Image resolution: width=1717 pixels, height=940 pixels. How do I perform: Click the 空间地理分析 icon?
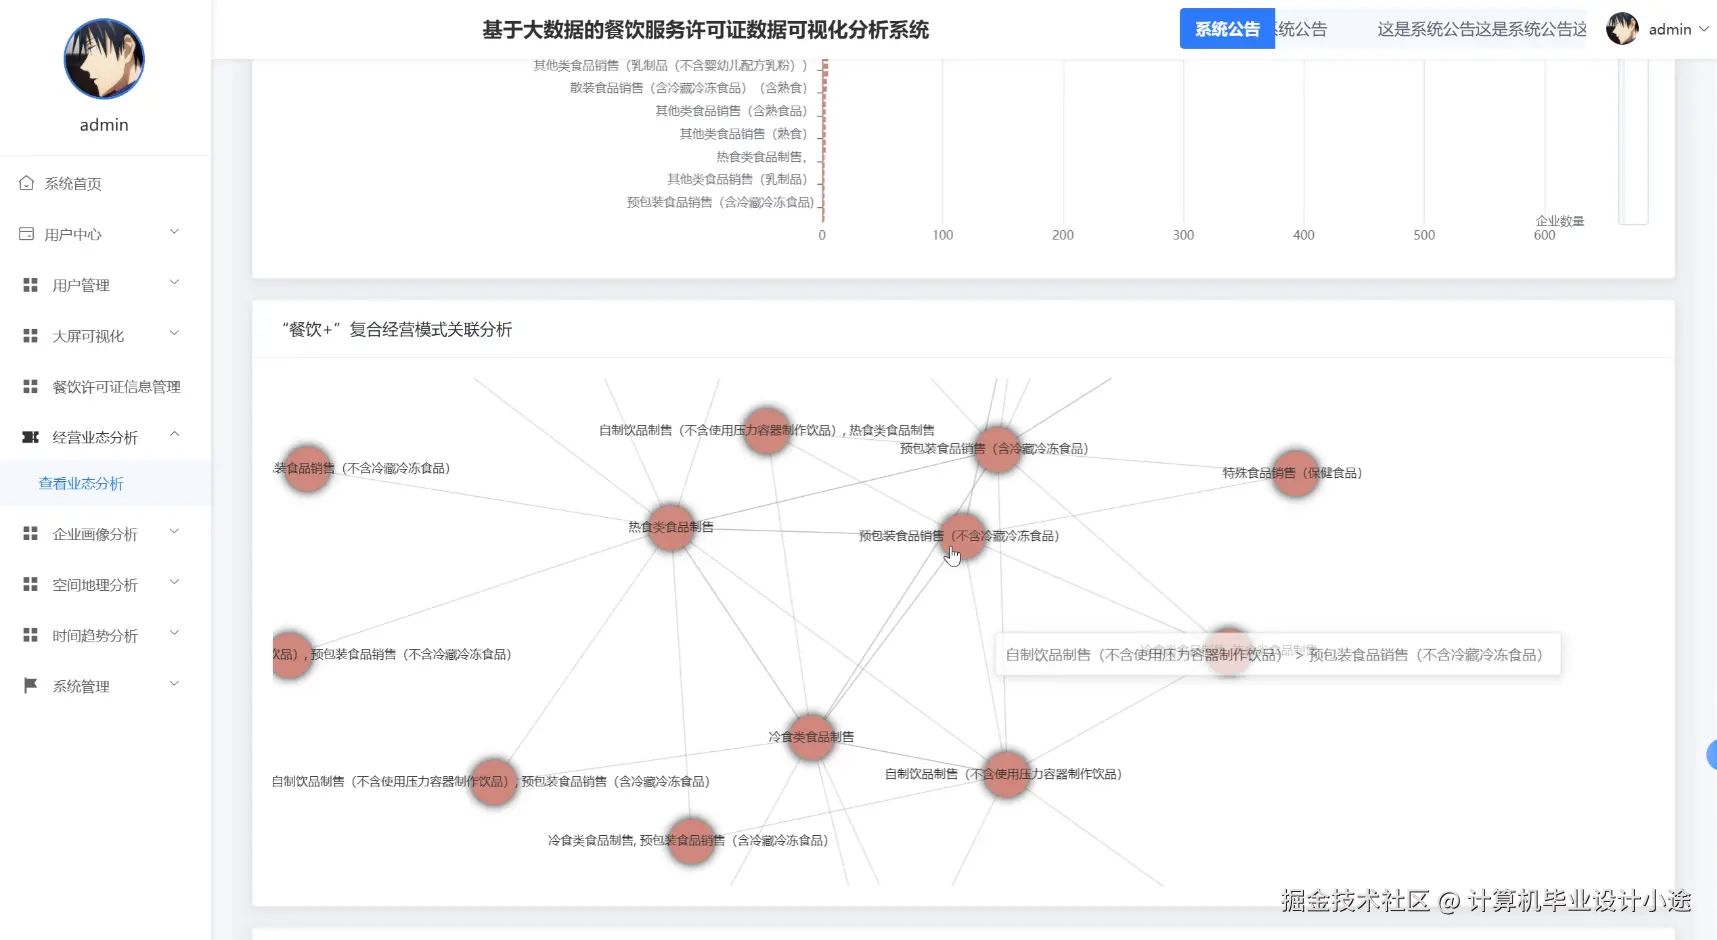(28, 584)
